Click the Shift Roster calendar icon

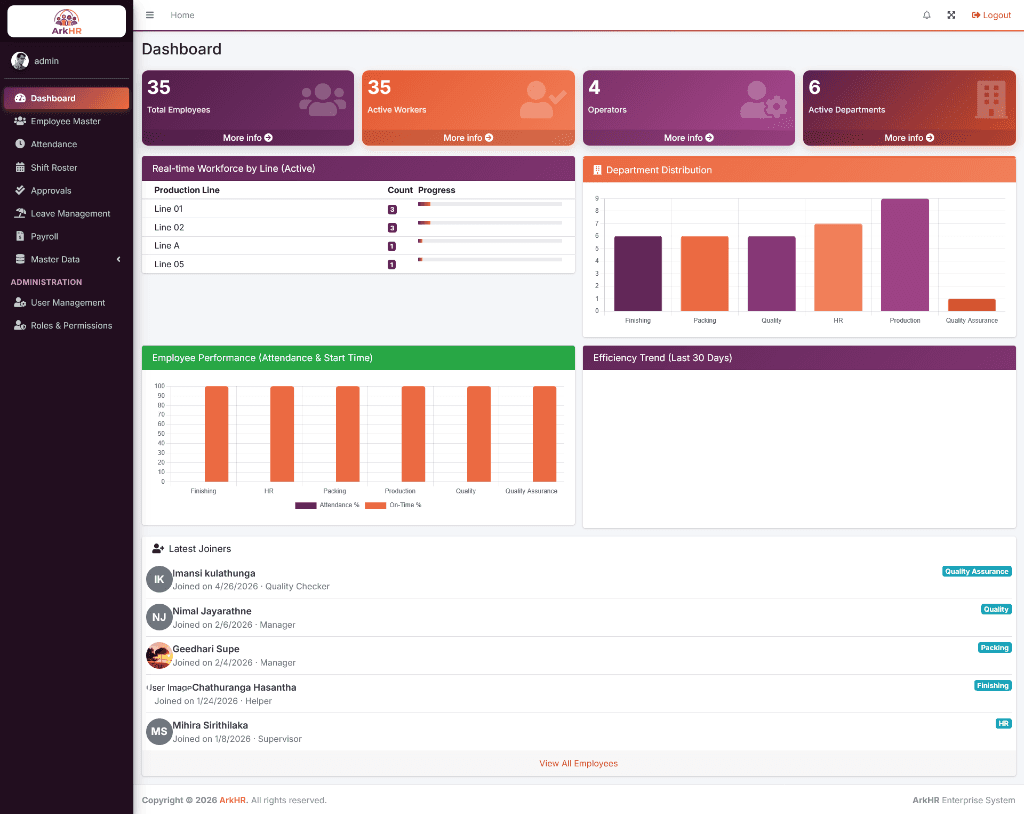tap(20, 167)
